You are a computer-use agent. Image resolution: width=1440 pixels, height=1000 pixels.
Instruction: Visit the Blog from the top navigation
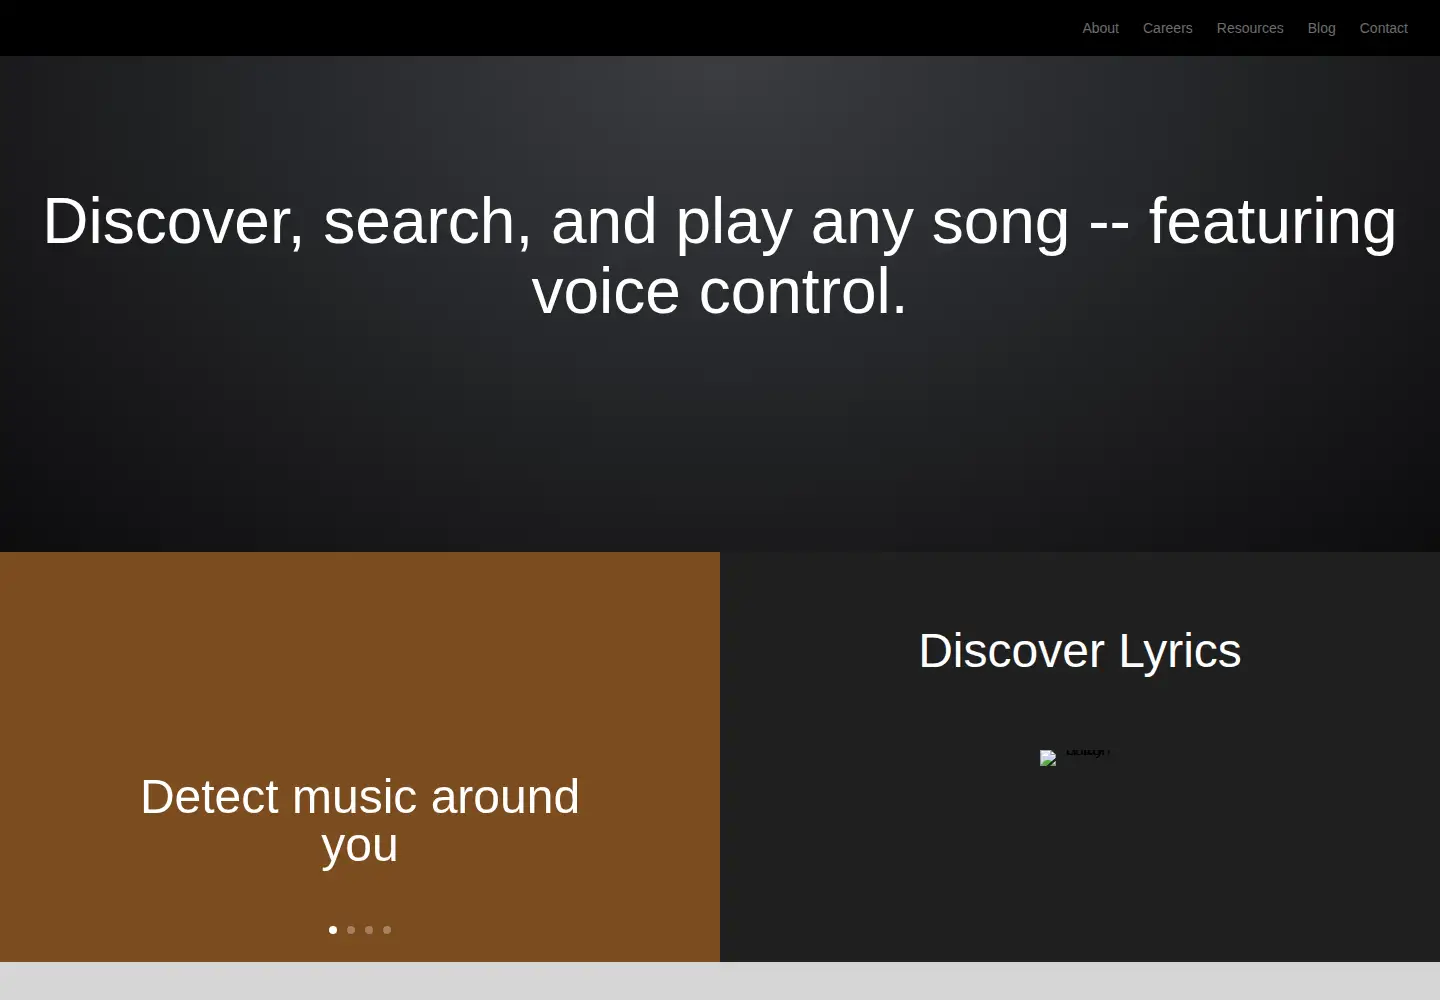point(1321,28)
